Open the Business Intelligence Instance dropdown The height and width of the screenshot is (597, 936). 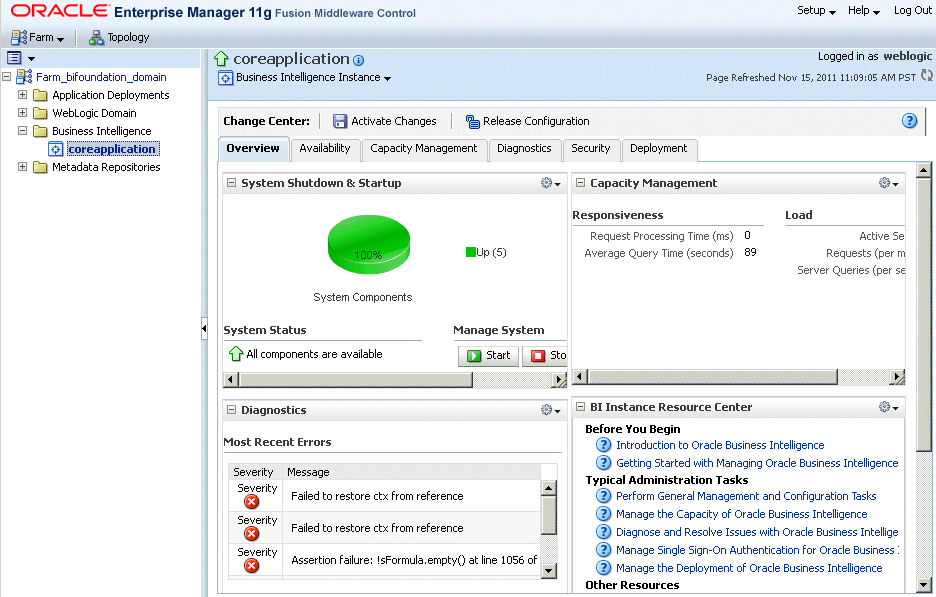tap(313, 78)
